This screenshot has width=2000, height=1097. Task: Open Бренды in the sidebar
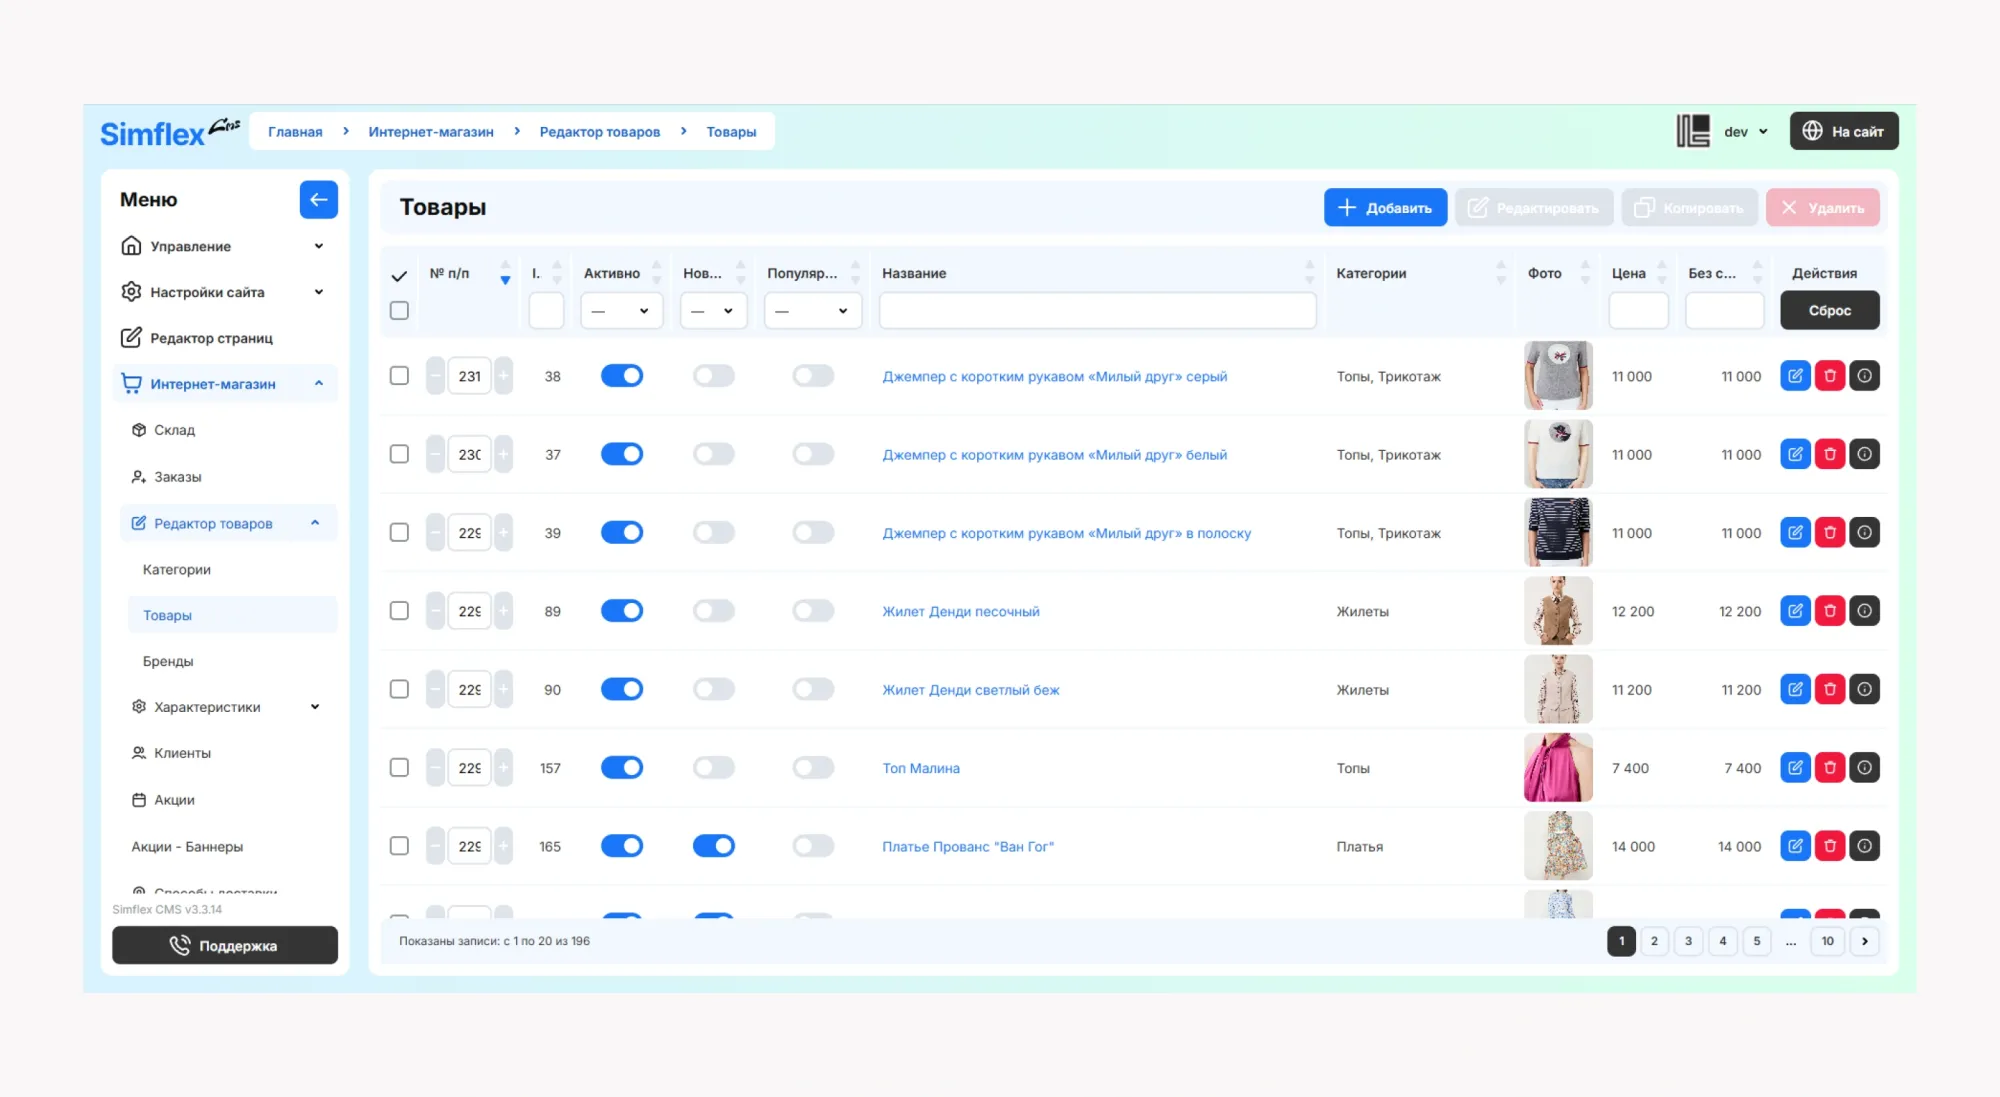[168, 661]
